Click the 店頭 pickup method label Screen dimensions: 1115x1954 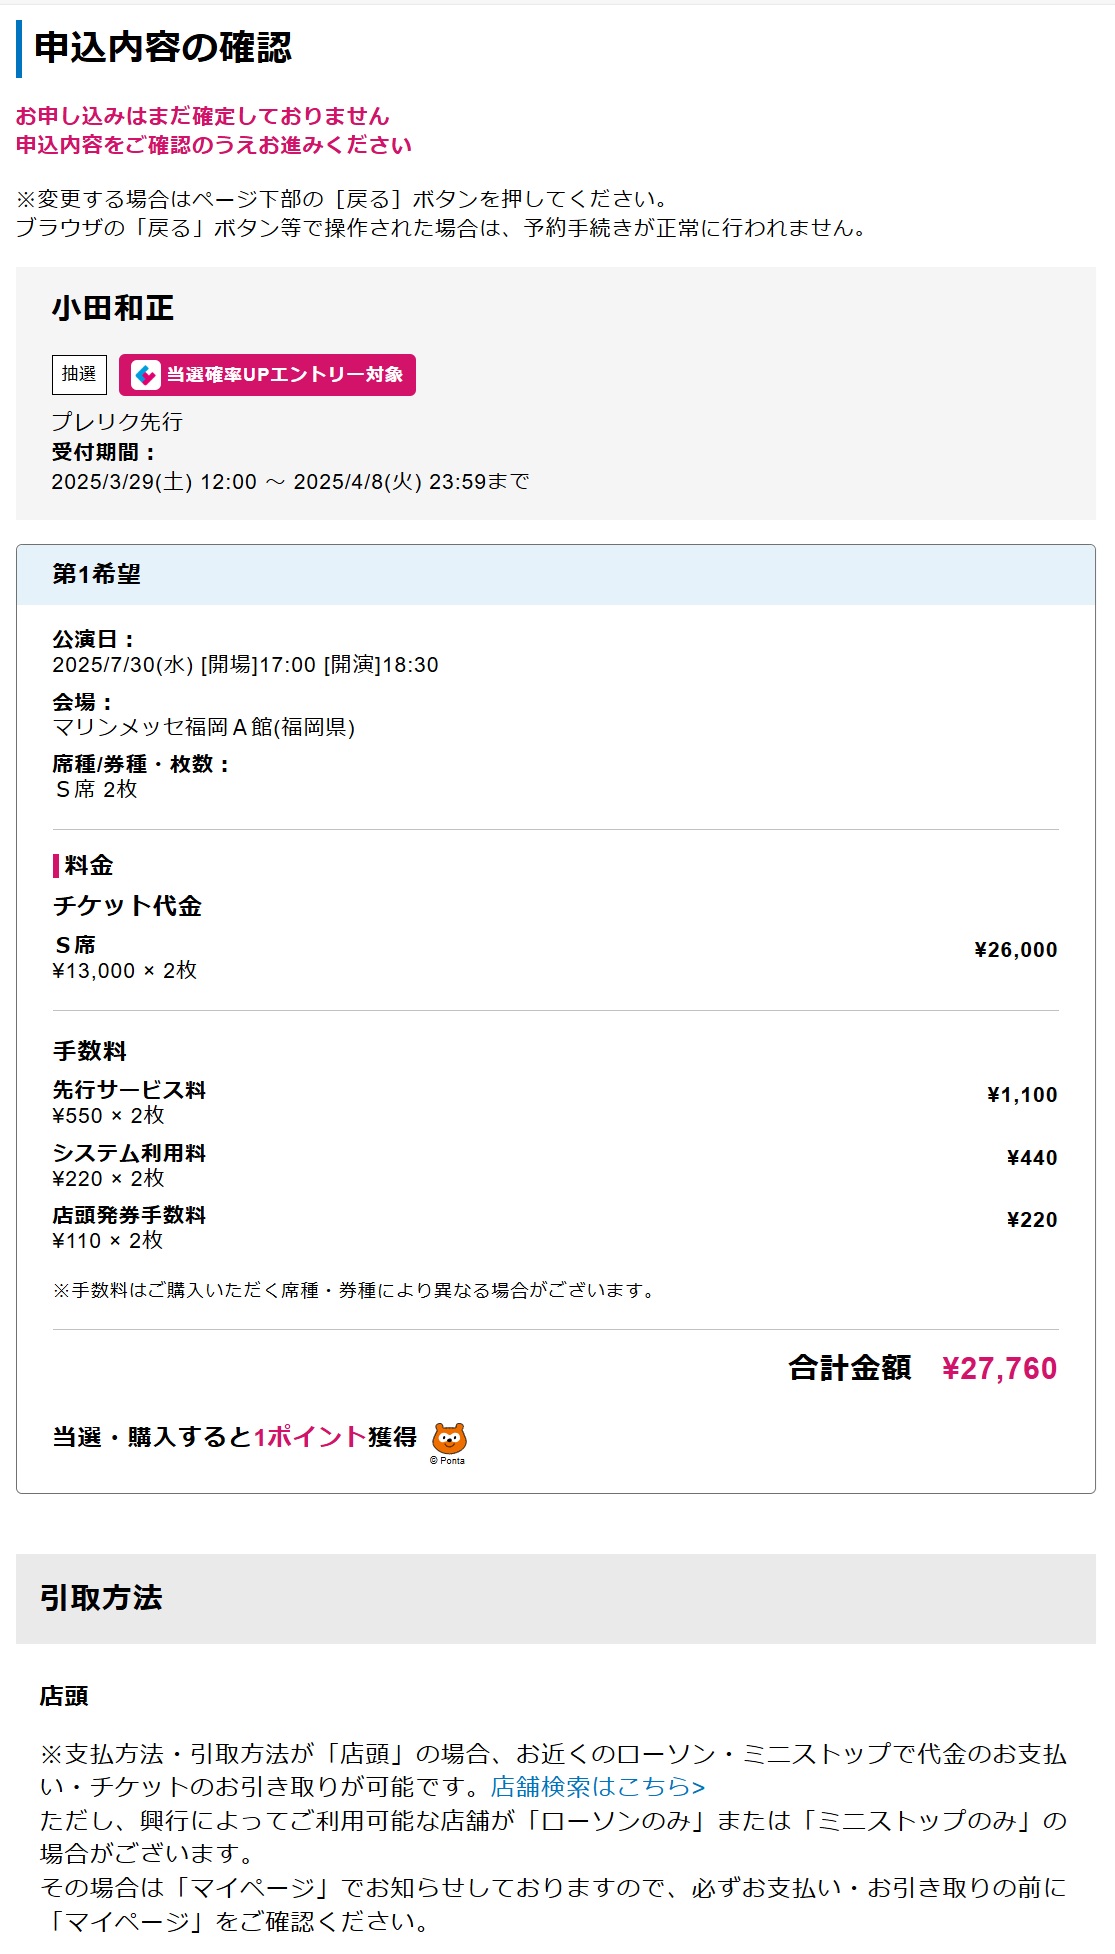pyautogui.click(x=64, y=1696)
